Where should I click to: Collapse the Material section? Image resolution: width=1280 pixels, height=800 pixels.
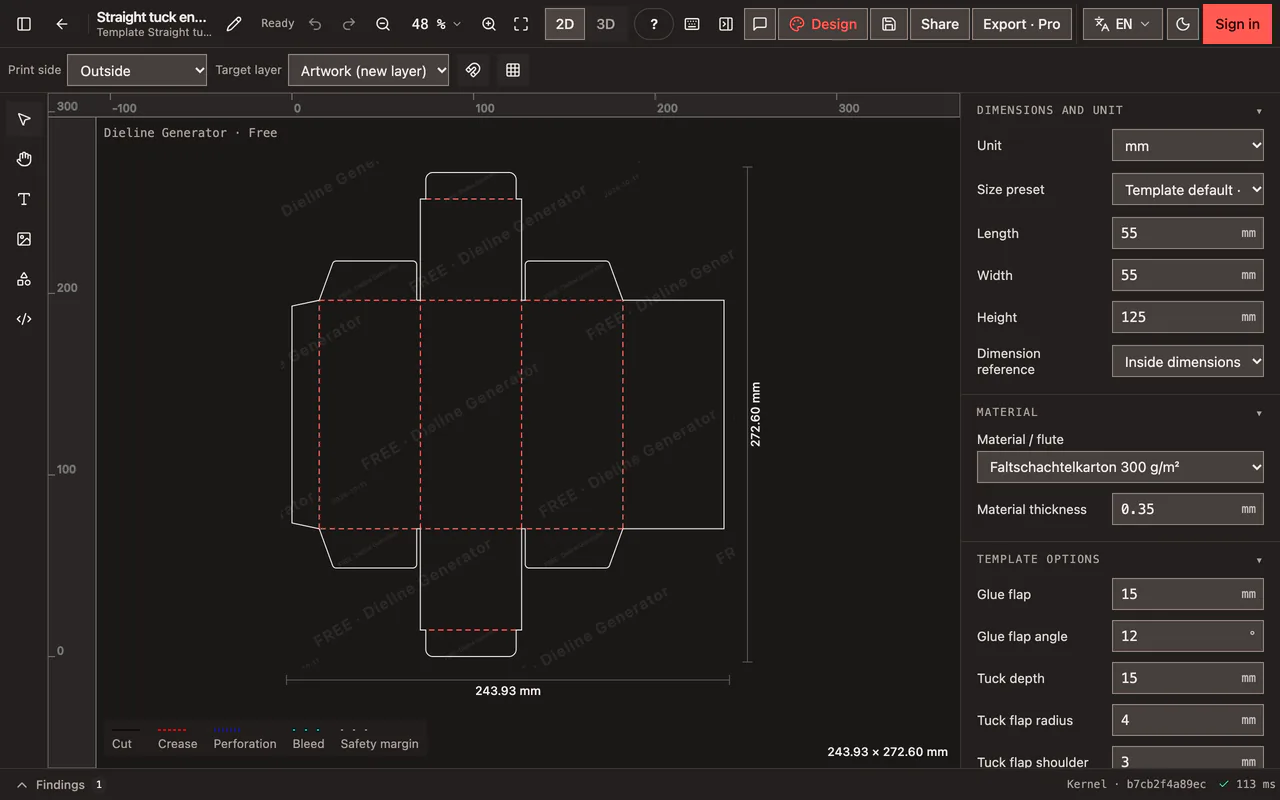point(1120,412)
